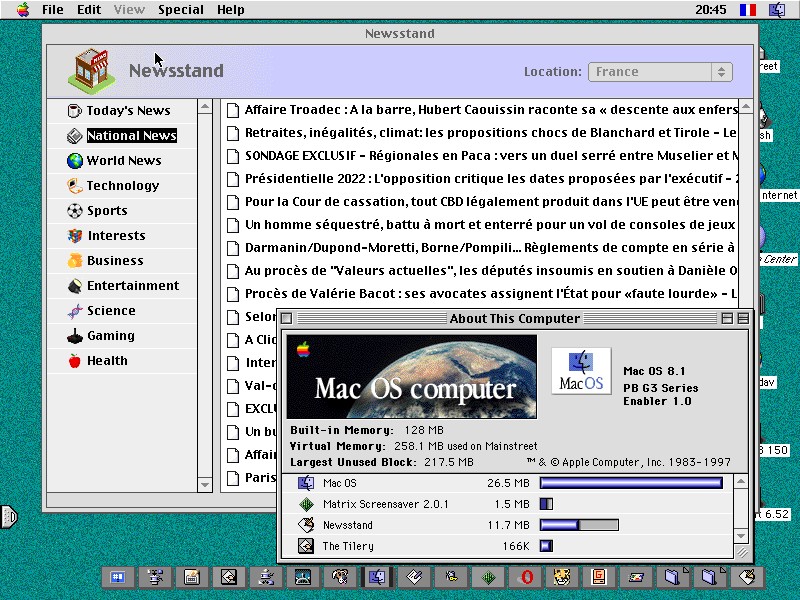Open the green Matrix Screensaver dock tile
The height and width of the screenshot is (600, 800).
[x=488, y=577]
